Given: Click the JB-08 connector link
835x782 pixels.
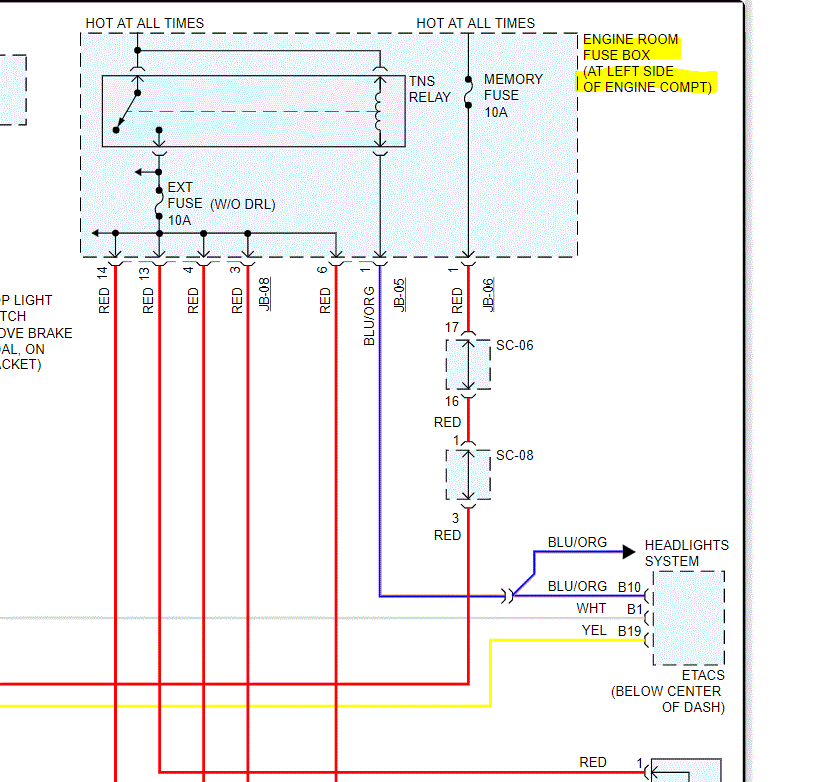Looking at the screenshot, I should pyautogui.click(x=264, y=294).
